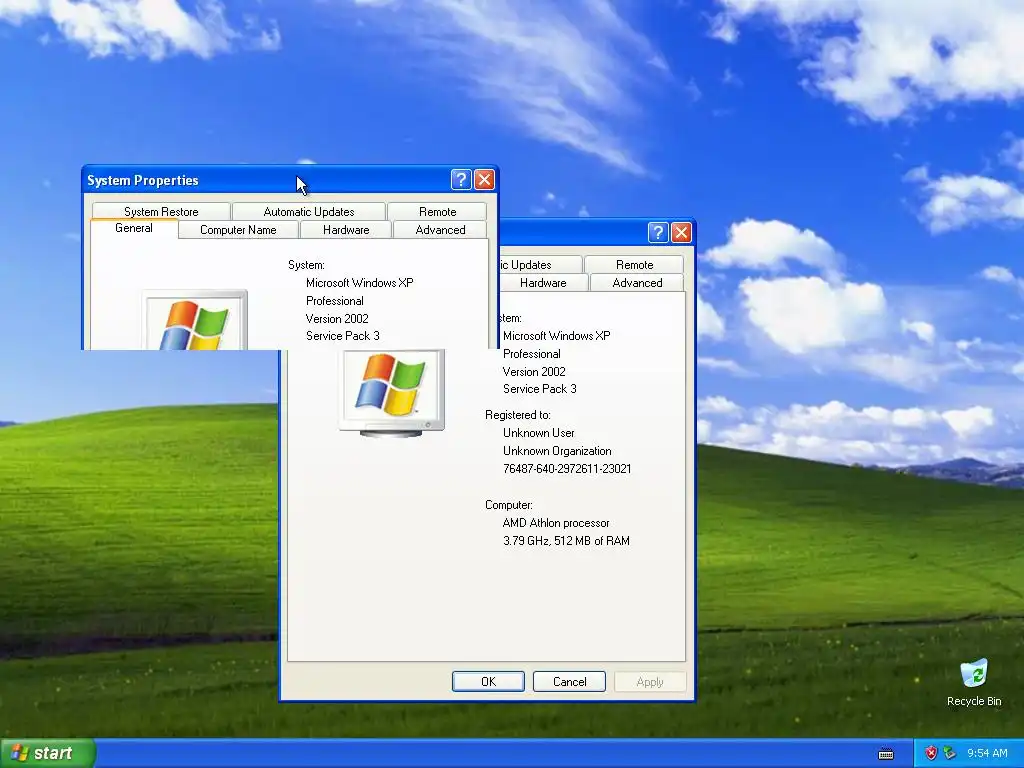1024x768 pixels.
Task: Click the Safely Remove Hardware tray icon
Action: (950, 753)
